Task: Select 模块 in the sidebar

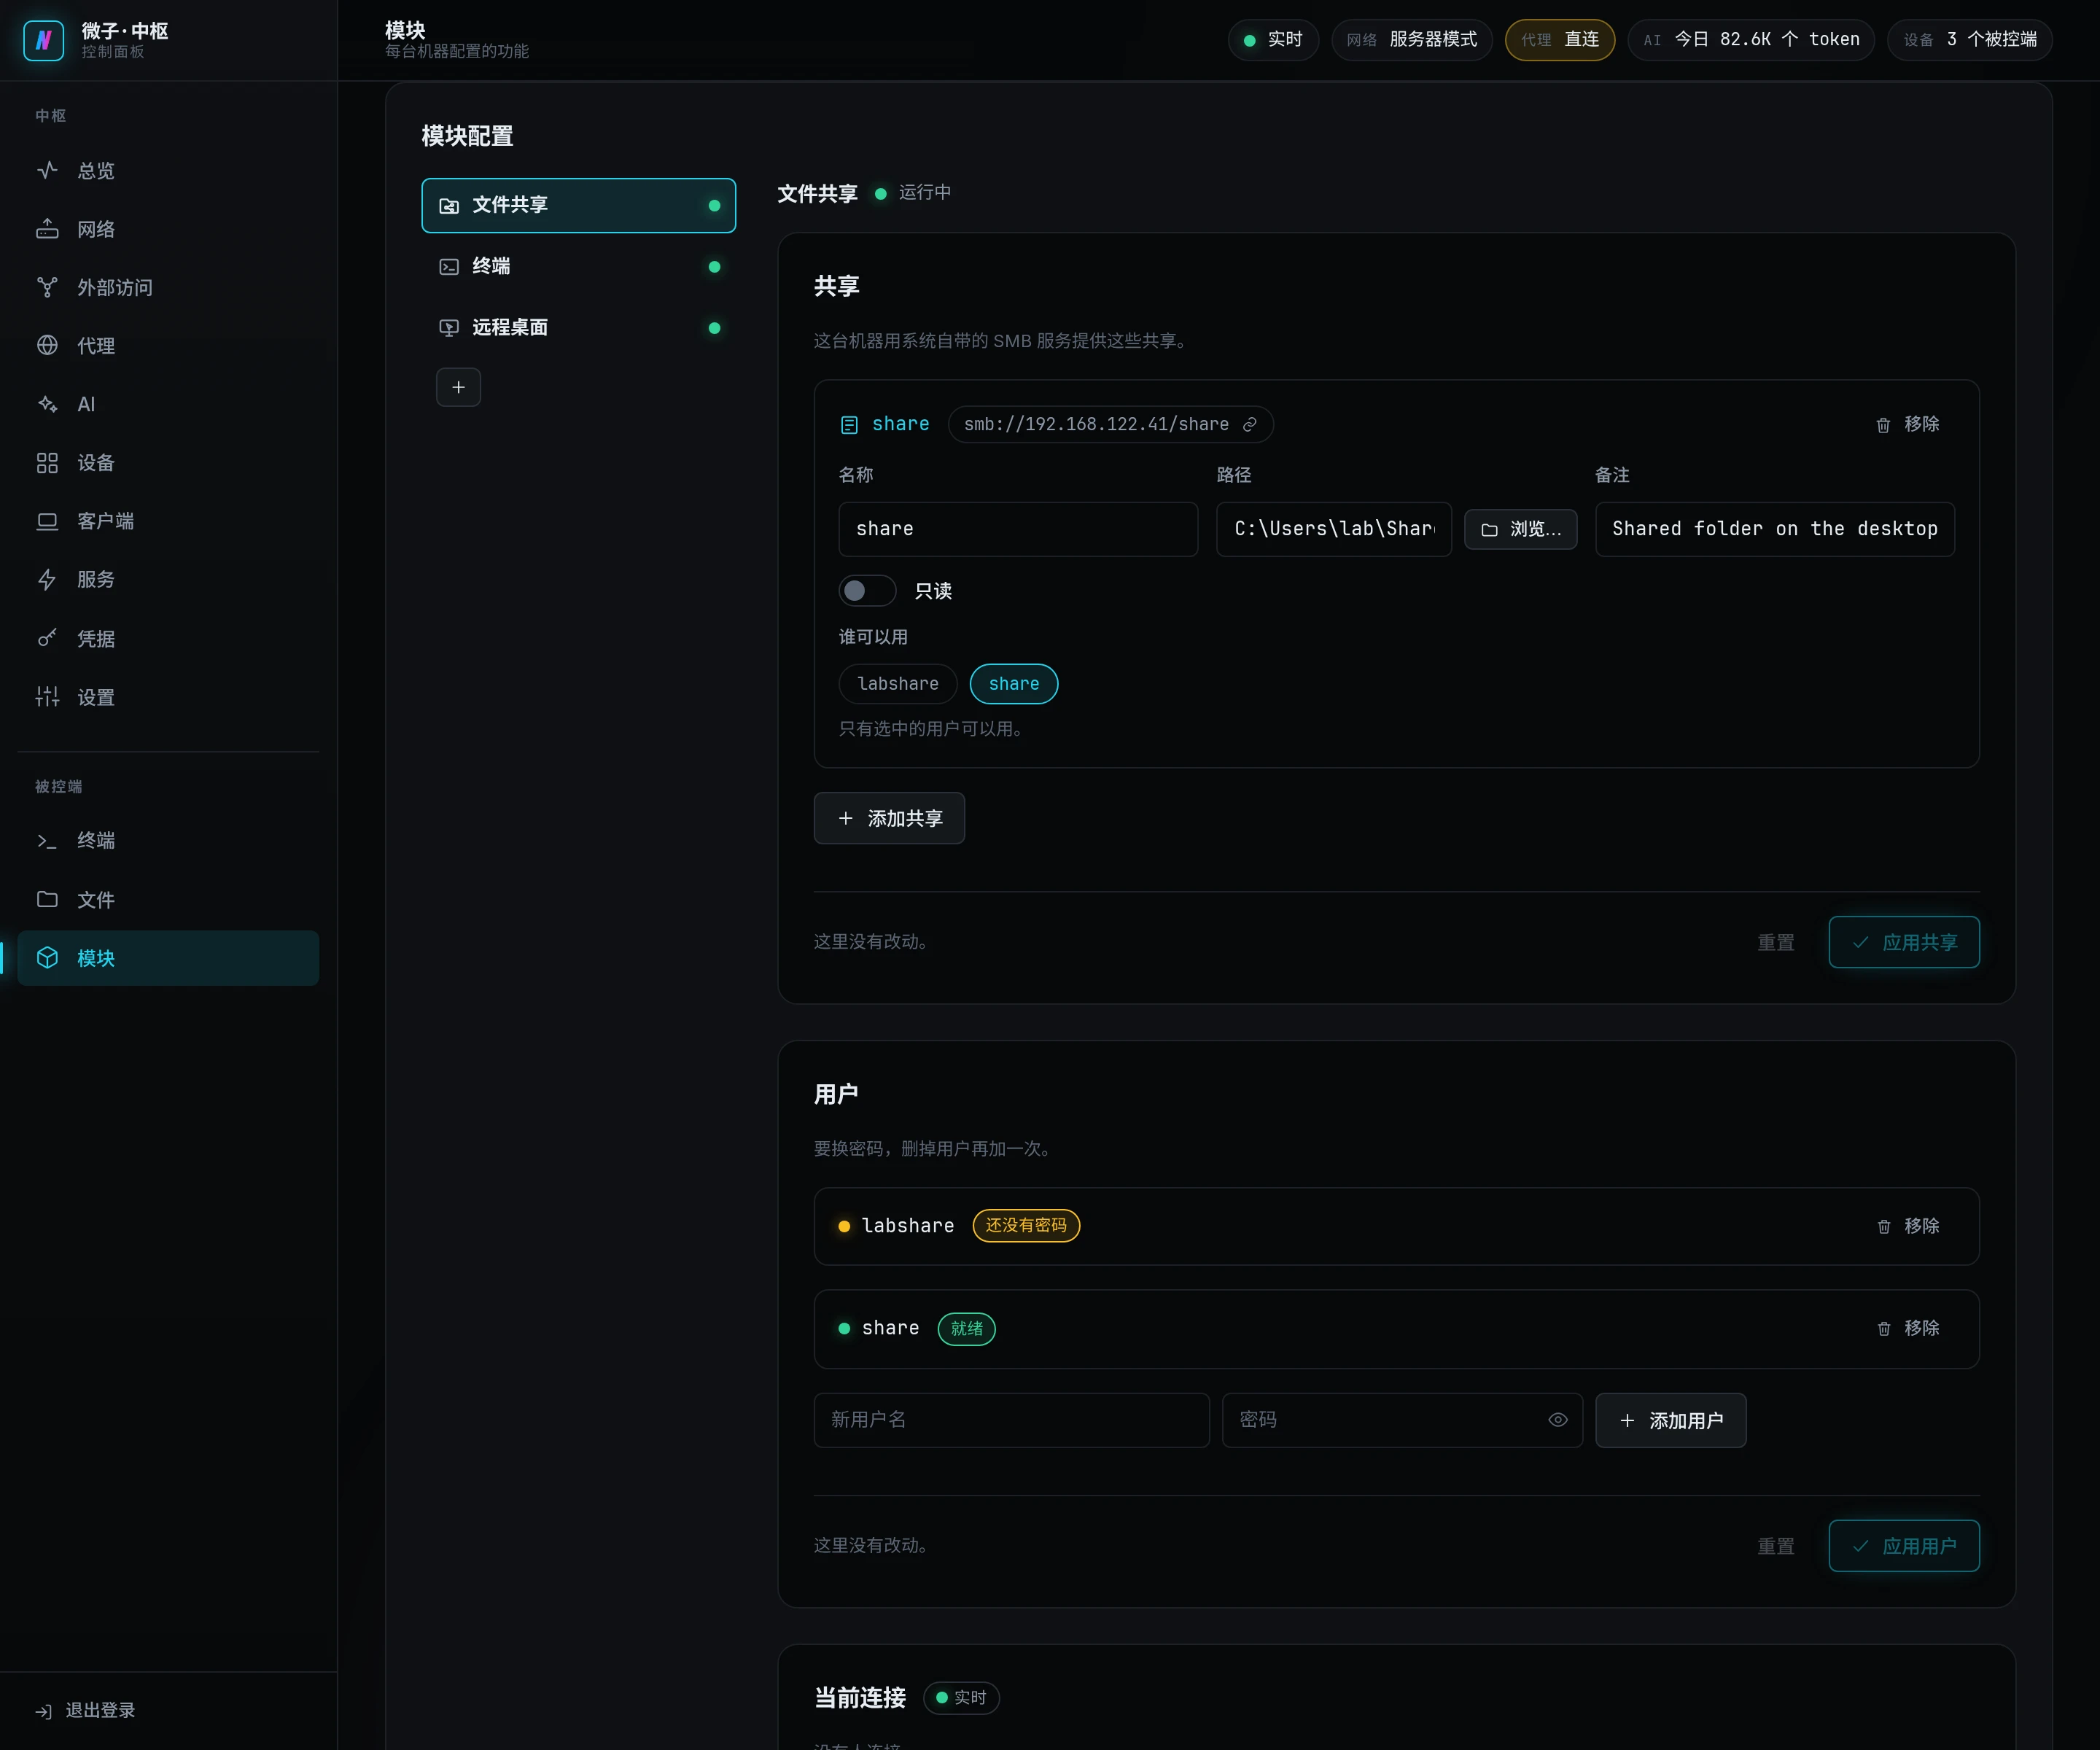Action: click(x=168, y=958)
